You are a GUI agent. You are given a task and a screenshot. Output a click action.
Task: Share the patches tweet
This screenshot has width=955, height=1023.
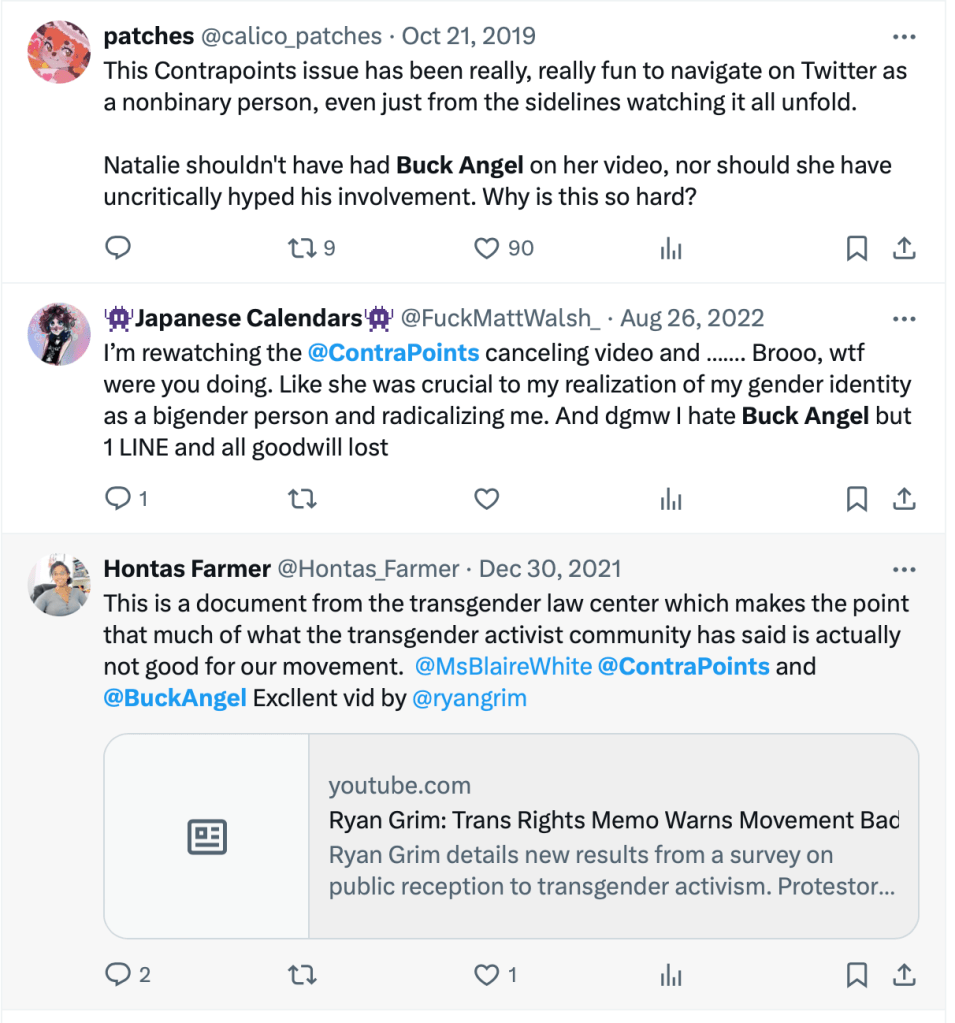904,249
